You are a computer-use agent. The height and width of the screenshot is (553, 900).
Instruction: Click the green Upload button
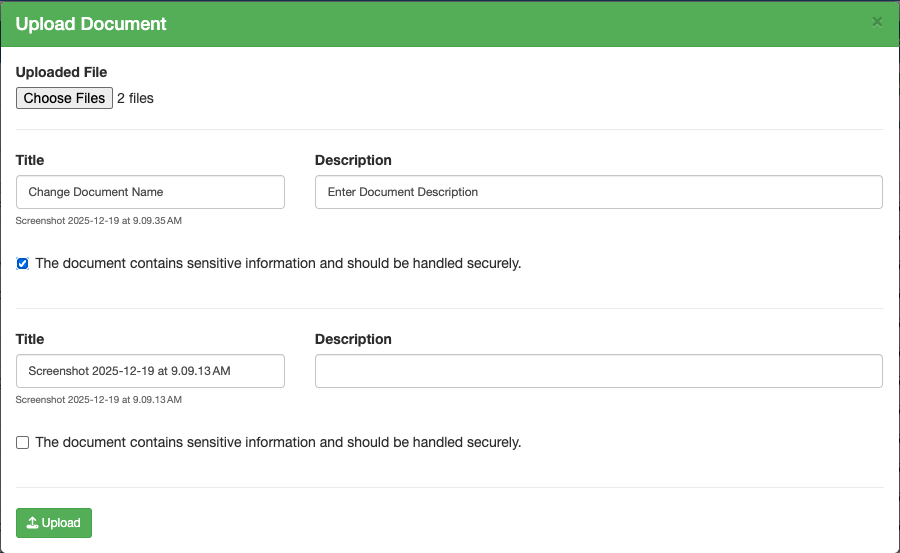point(54,523)
